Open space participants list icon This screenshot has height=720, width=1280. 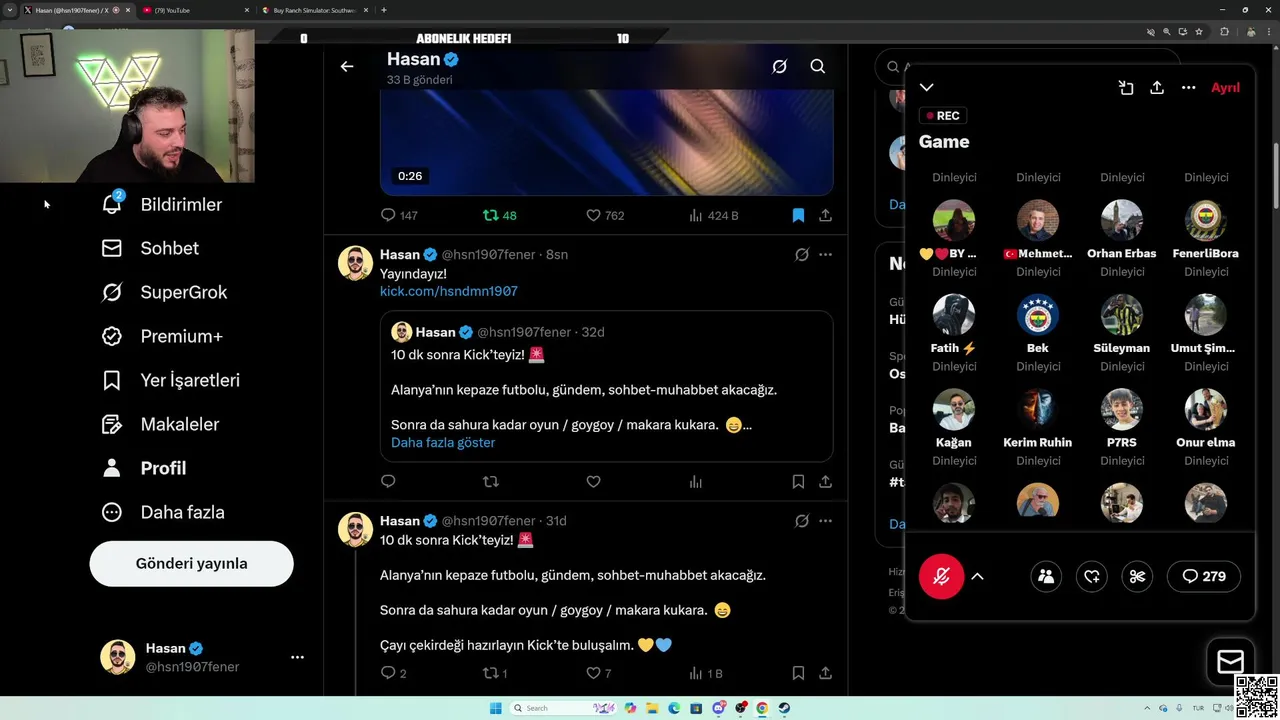[1046, 576]
